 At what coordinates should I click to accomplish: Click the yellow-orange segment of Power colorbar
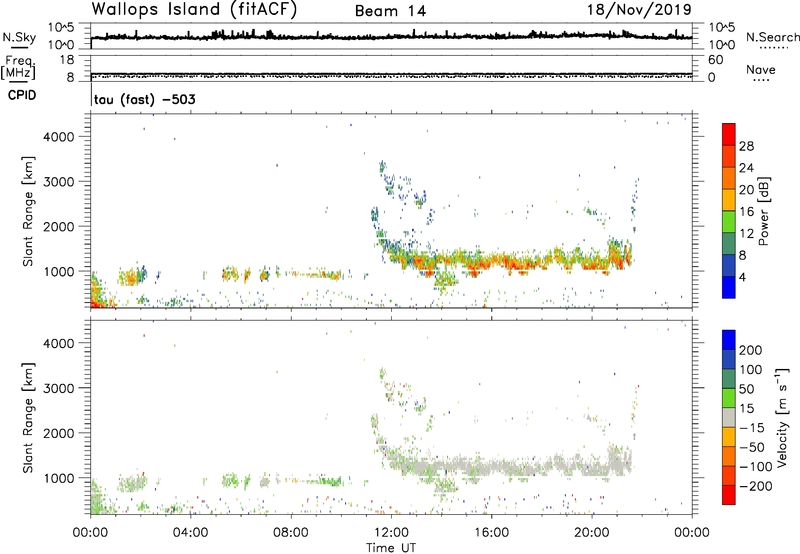[729, 200]
